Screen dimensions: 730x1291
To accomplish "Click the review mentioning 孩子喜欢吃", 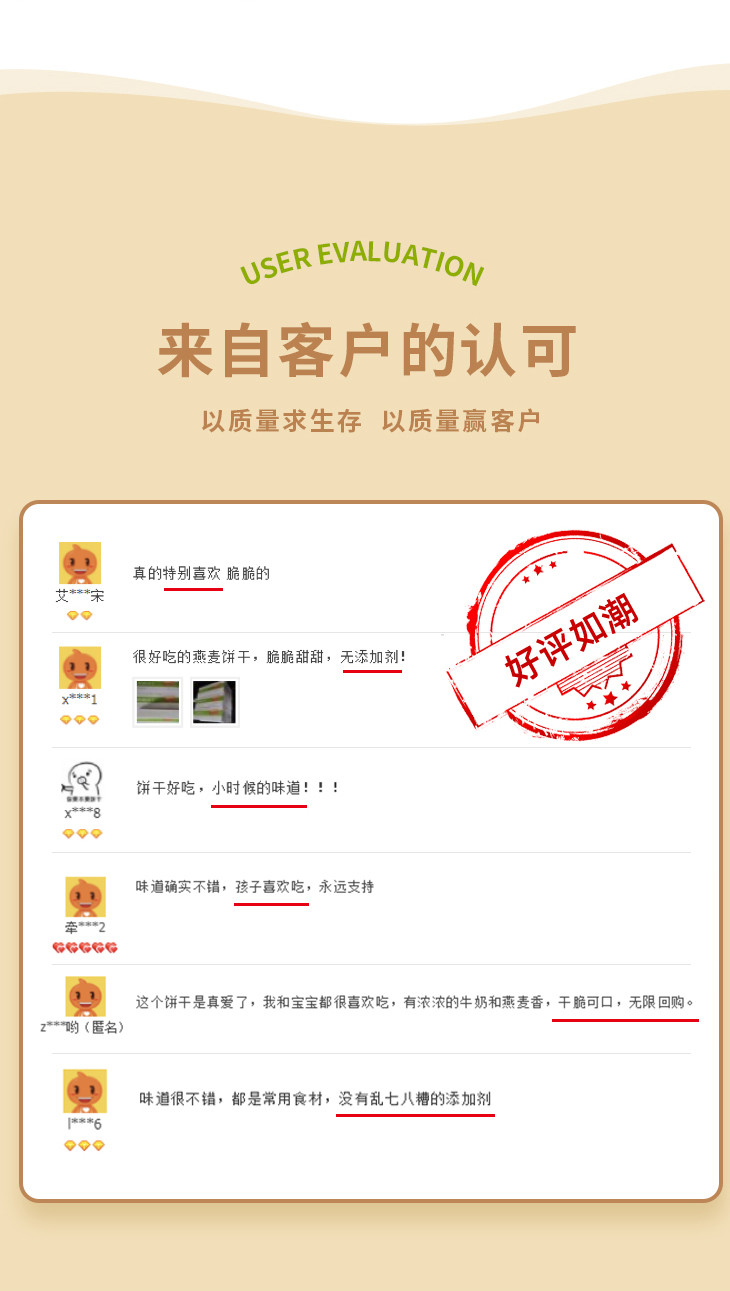I will (255, 887).
